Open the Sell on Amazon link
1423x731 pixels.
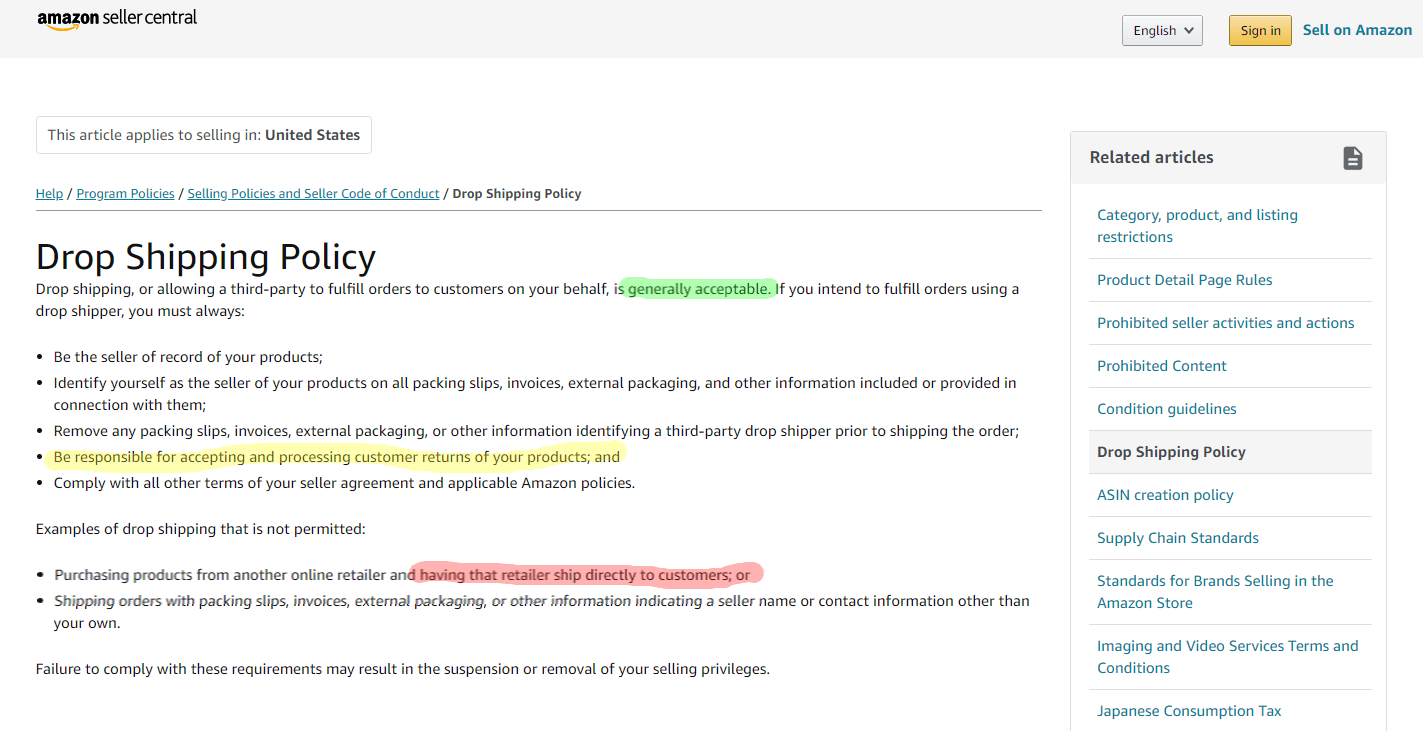click(1357, 30)
